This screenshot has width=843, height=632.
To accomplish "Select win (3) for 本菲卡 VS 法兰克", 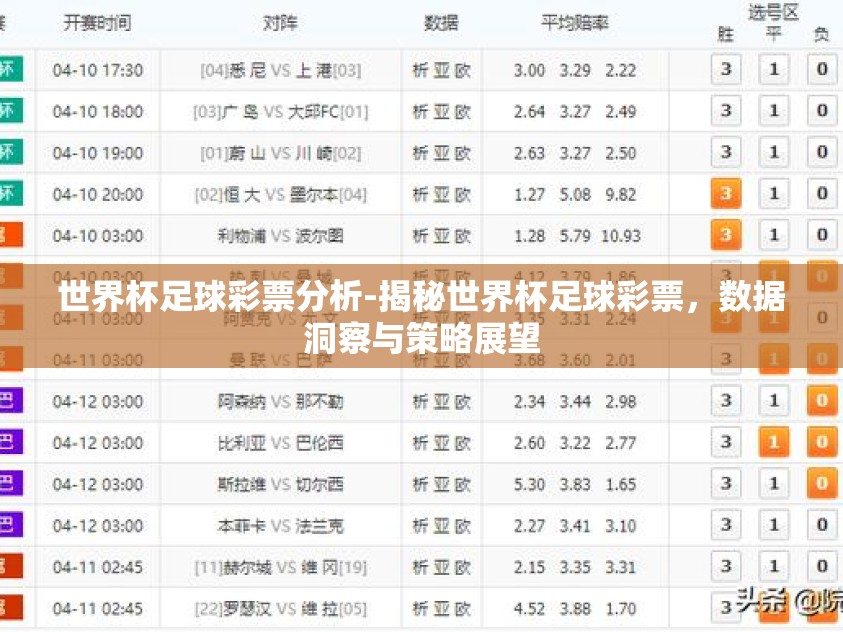I will point(726,525).
